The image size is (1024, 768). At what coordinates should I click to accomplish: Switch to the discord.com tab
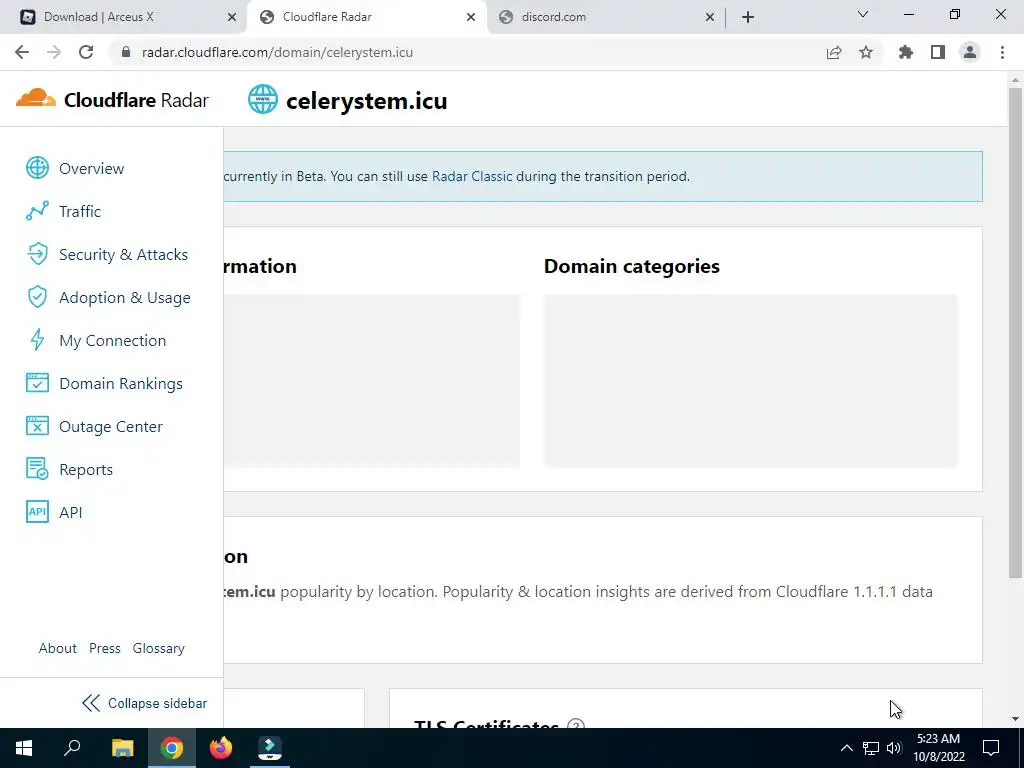click(x=604, y=17)
